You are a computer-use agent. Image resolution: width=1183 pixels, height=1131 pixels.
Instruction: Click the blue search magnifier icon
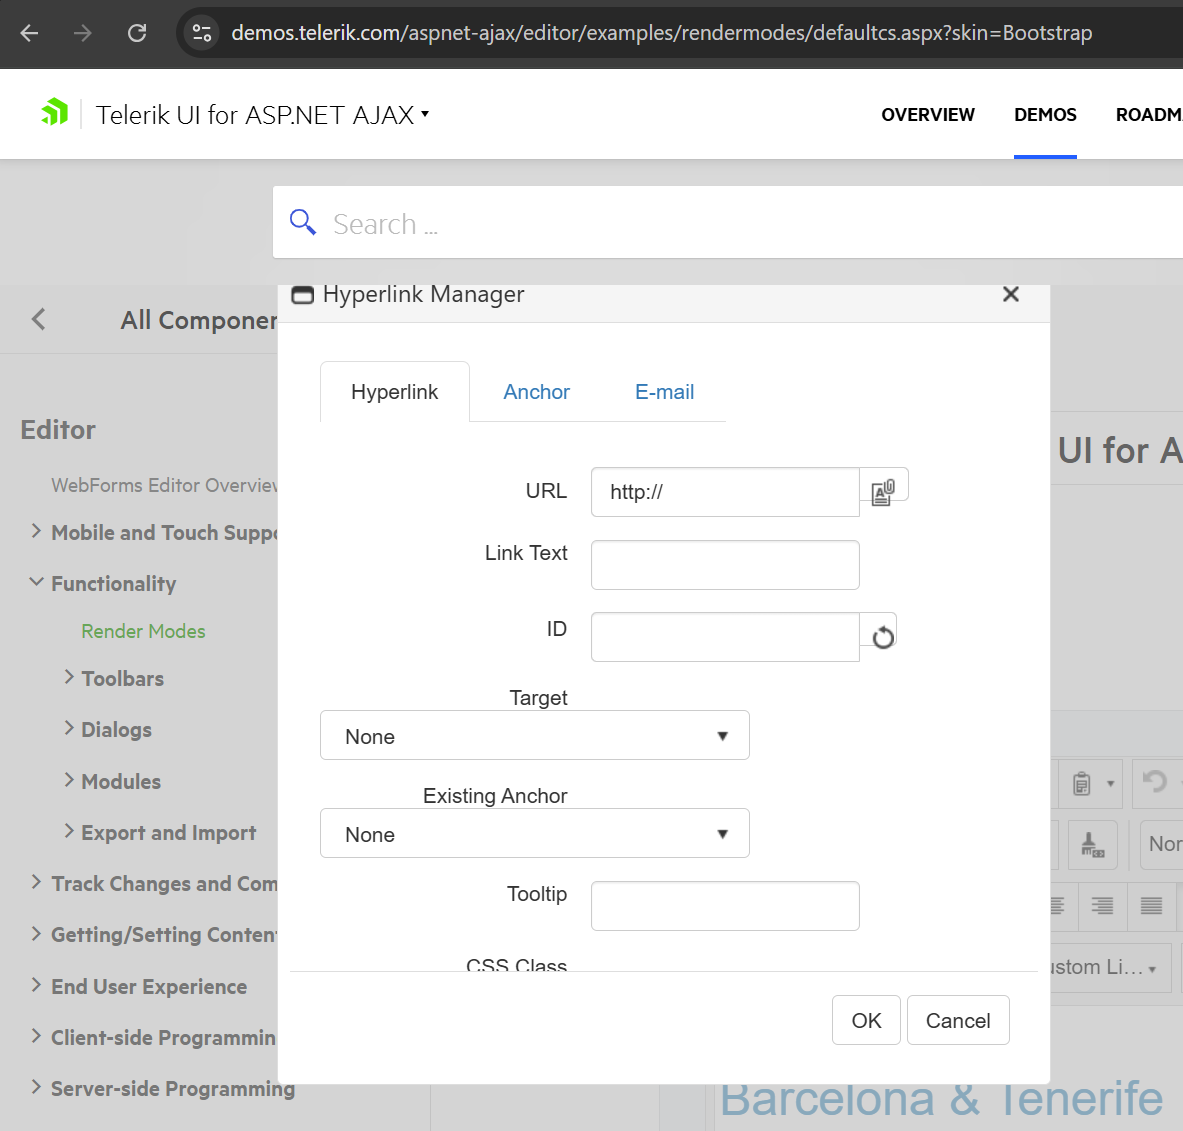[303, 222]
